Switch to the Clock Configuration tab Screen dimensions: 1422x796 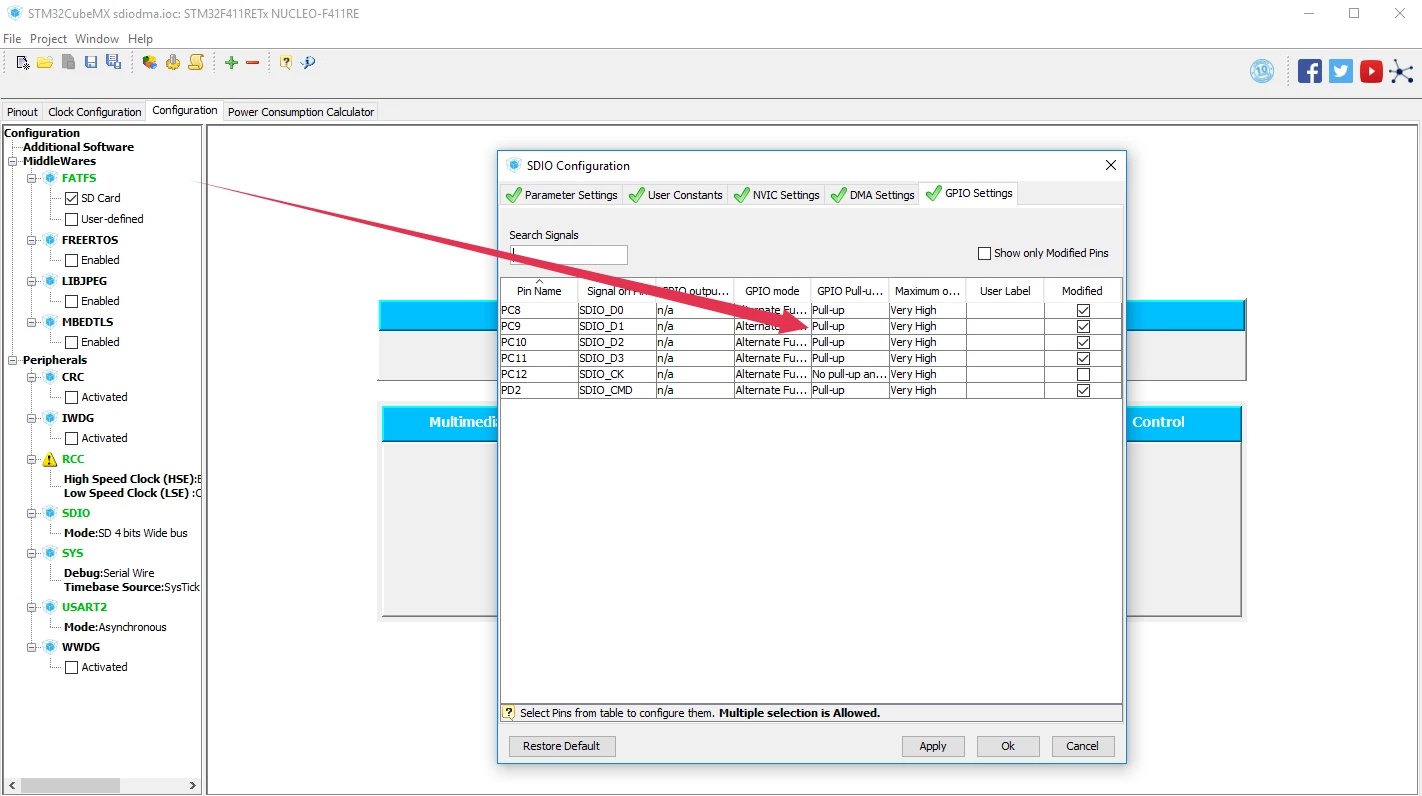95,112
